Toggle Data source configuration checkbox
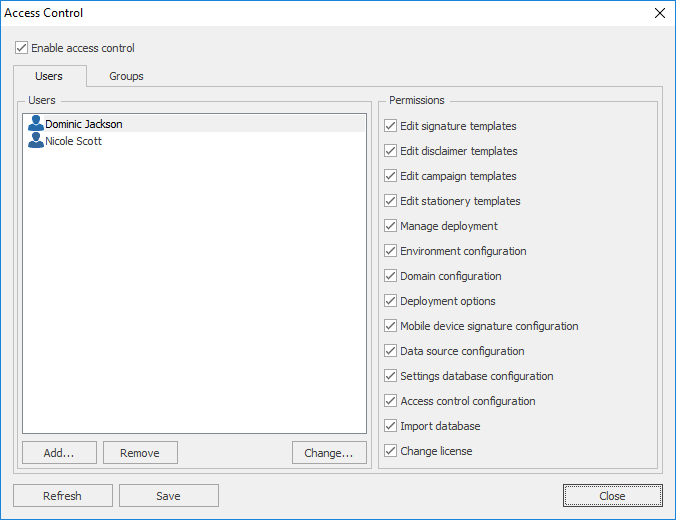This screenshot has height=520, width=676. coord(390,351)
